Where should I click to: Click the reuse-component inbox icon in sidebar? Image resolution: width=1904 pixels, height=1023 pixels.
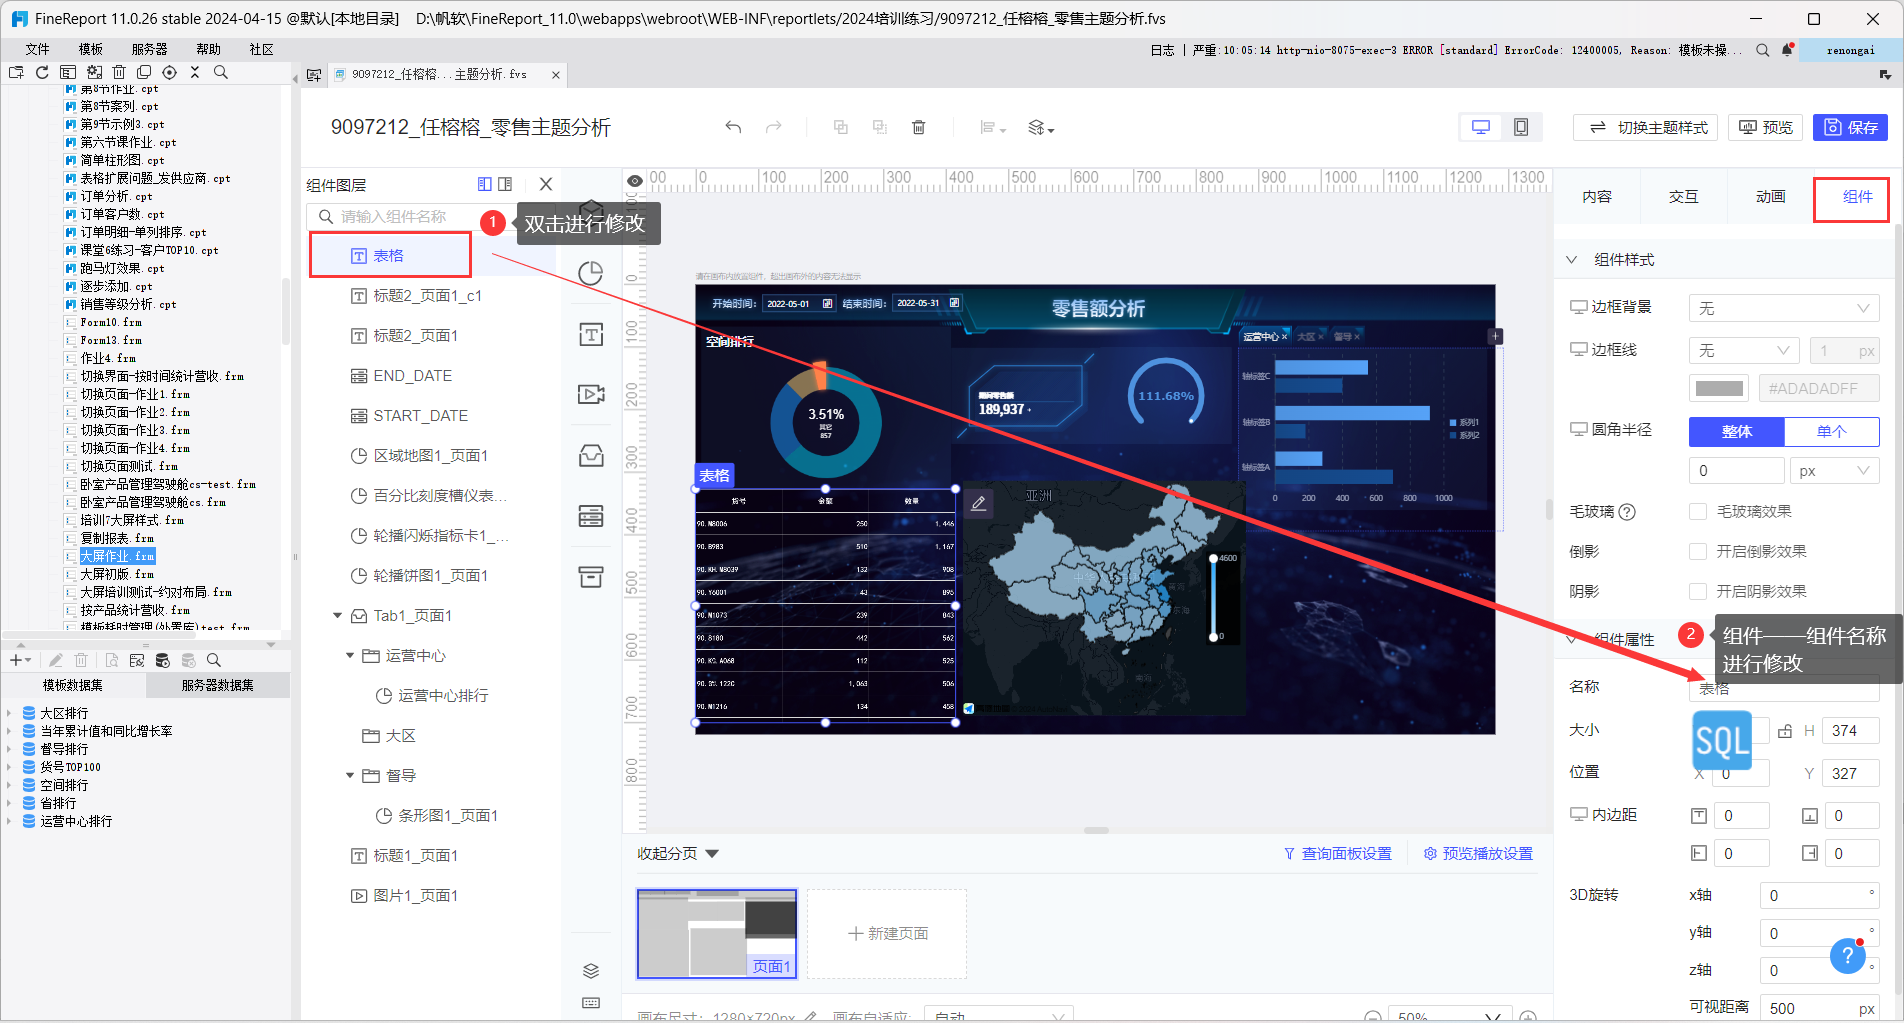tap(591, 456)
